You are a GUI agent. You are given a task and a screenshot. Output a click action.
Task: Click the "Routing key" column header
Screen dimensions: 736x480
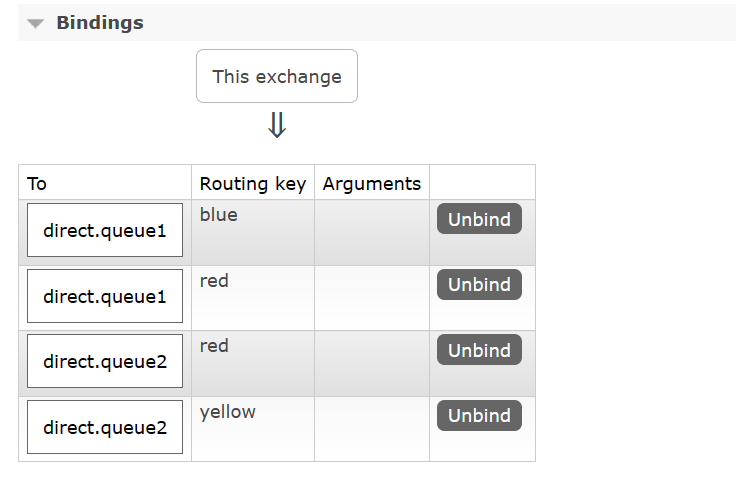(x=253, y=183)
